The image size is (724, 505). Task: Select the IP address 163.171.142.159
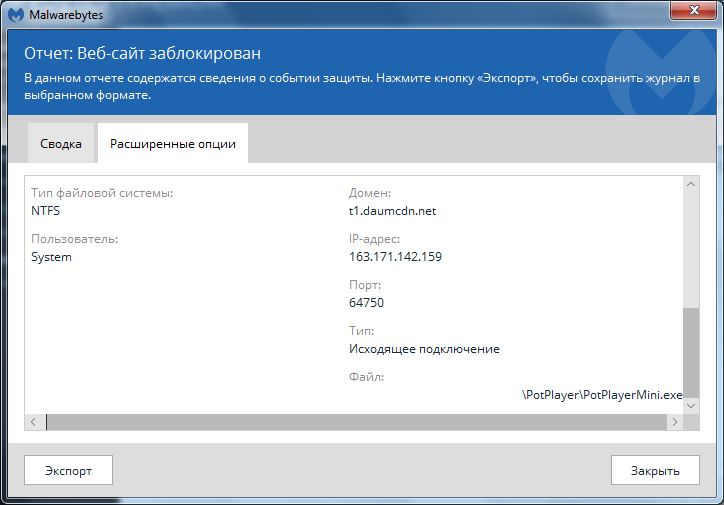click(395, 257)
